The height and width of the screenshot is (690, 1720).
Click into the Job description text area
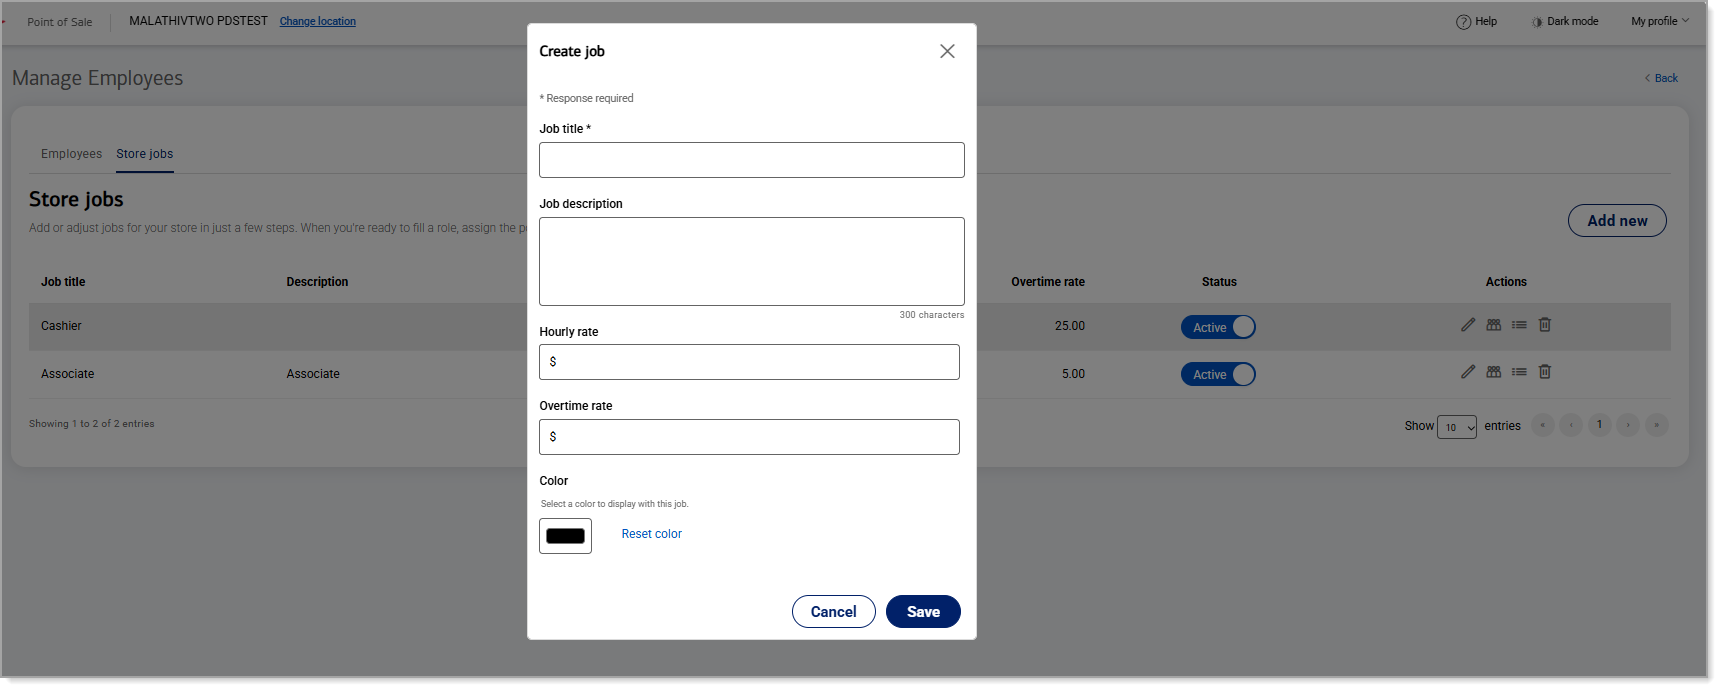pos(752,261)
